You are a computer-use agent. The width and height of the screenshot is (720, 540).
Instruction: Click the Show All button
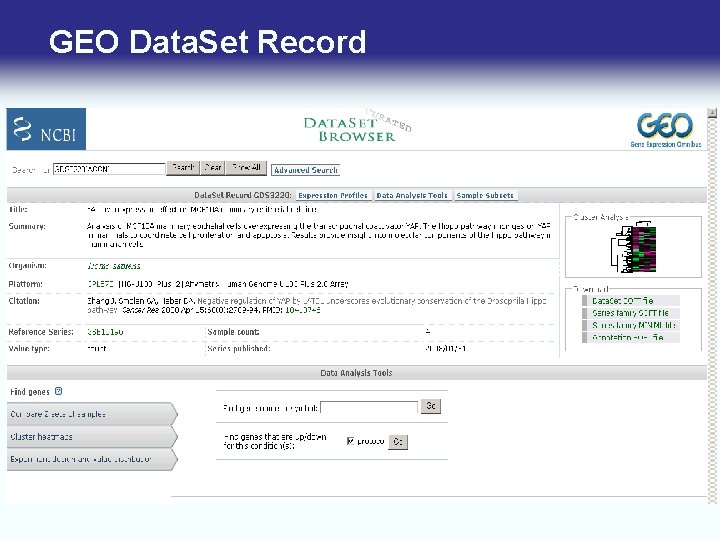[246, 168]
